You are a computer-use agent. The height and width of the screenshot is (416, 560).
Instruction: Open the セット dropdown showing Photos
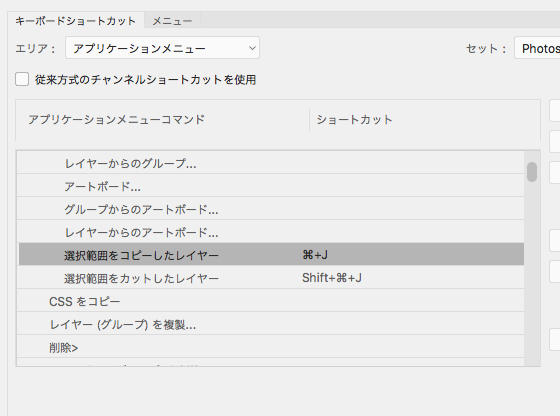click(x=537, y=48)
